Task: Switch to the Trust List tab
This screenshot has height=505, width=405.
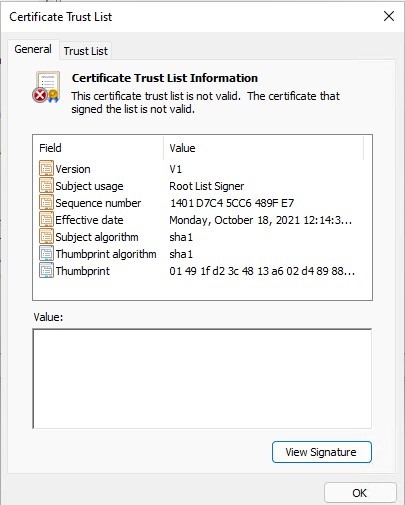Action: 86,51
